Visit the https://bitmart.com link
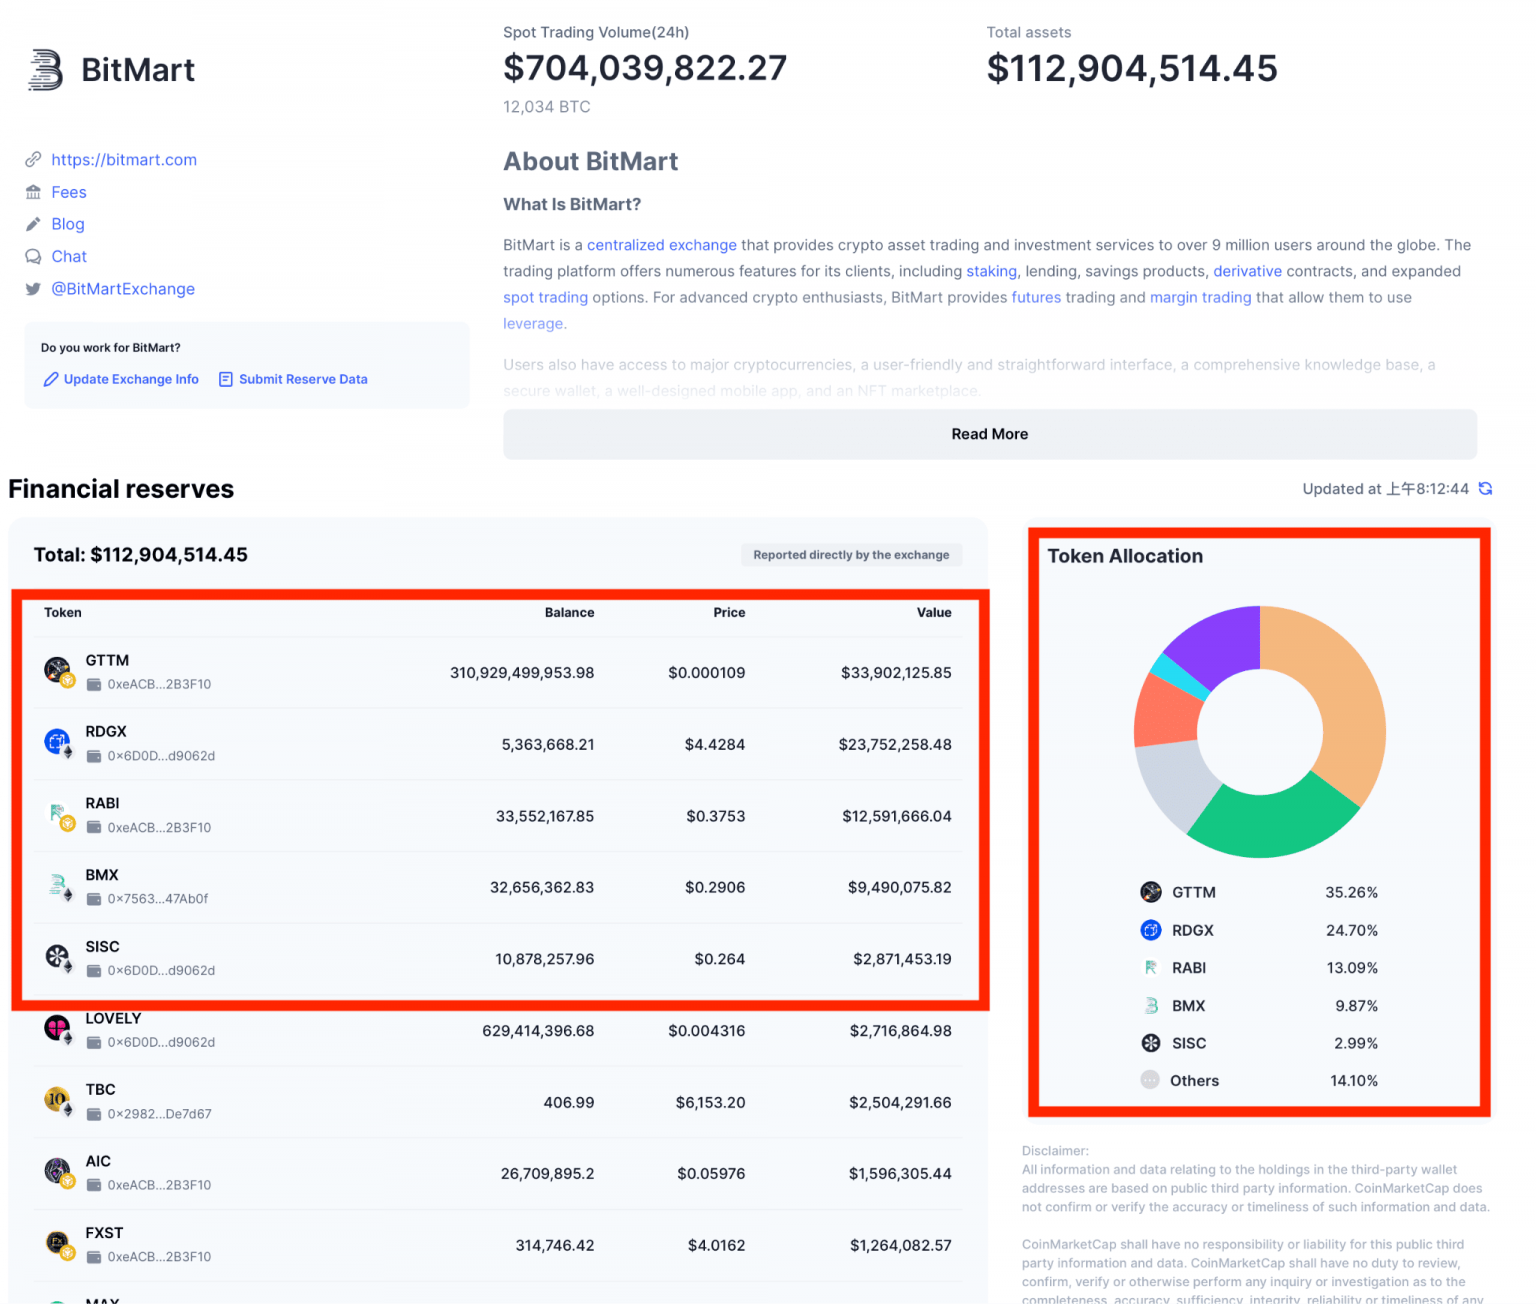1536x1304 pixels. click(x=124, y=159)
